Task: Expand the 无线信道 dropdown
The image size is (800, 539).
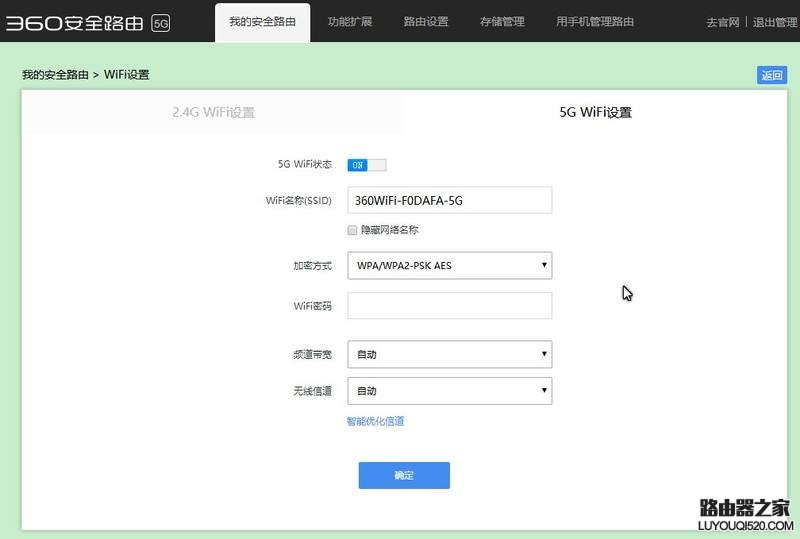Action: point(449,391)
